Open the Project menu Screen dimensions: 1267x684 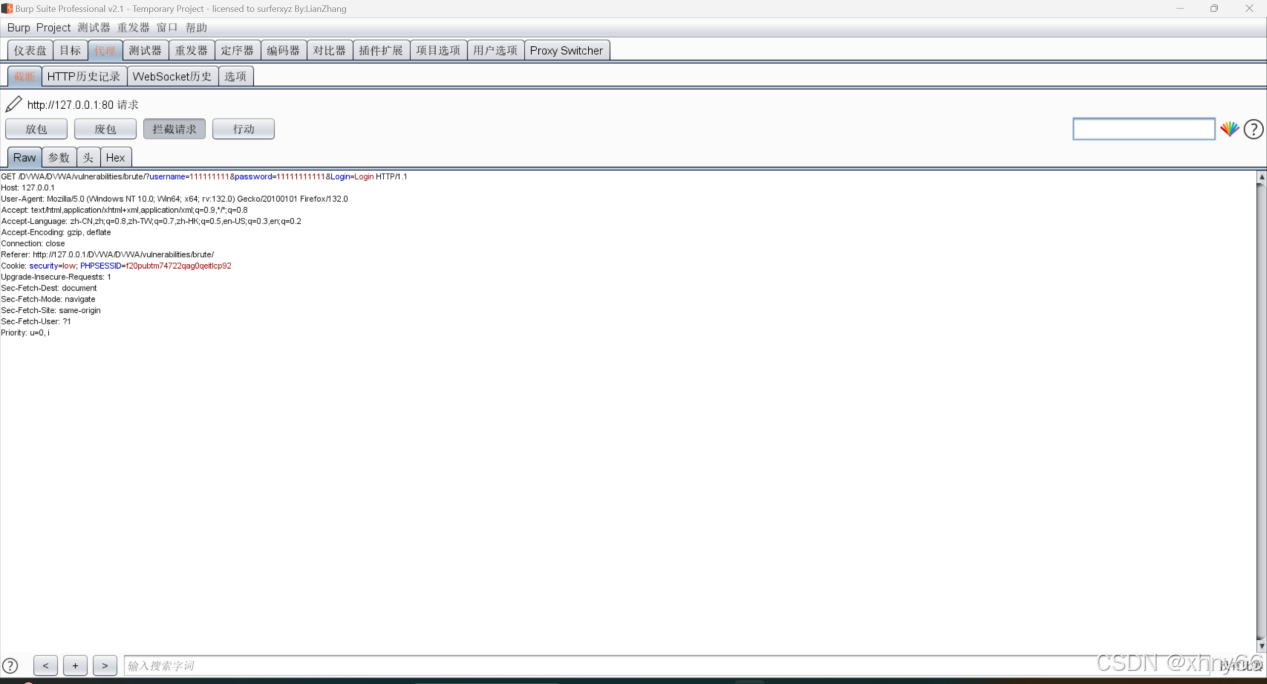[x=54, y=28]
